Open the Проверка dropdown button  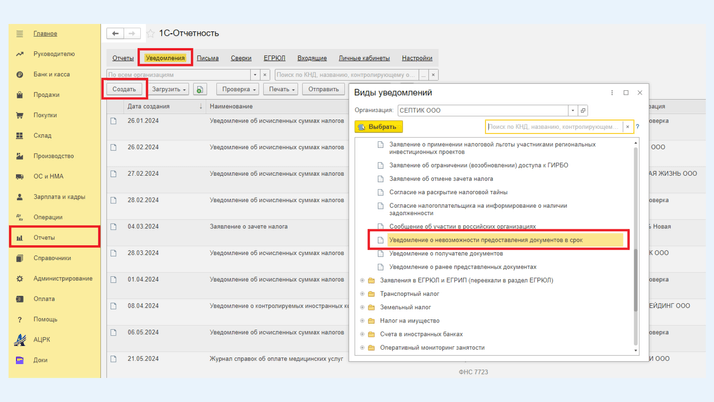(x=239, y=90)
